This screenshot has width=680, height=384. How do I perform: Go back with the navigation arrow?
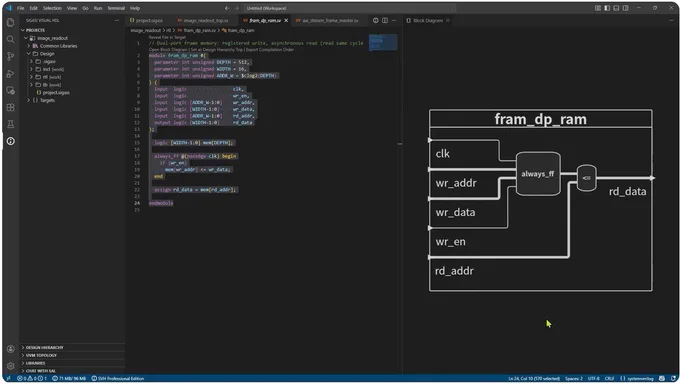point(227,8)
